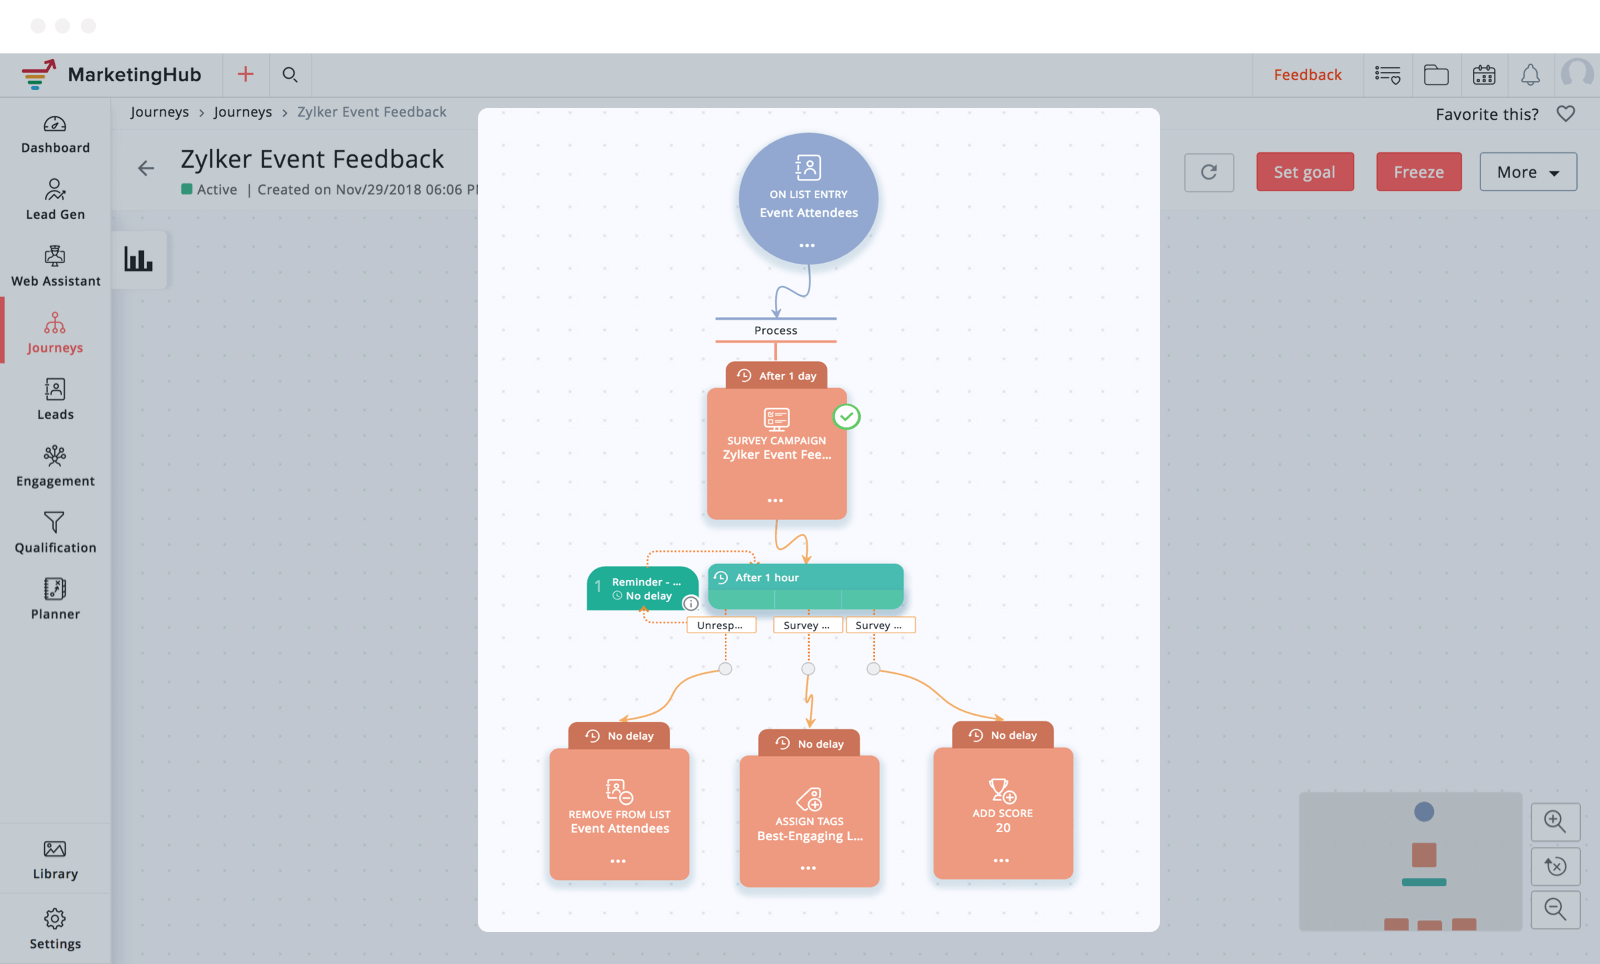Expand the More dropdown button
The image size is (1600, 964).
(x=1528, y=172)
